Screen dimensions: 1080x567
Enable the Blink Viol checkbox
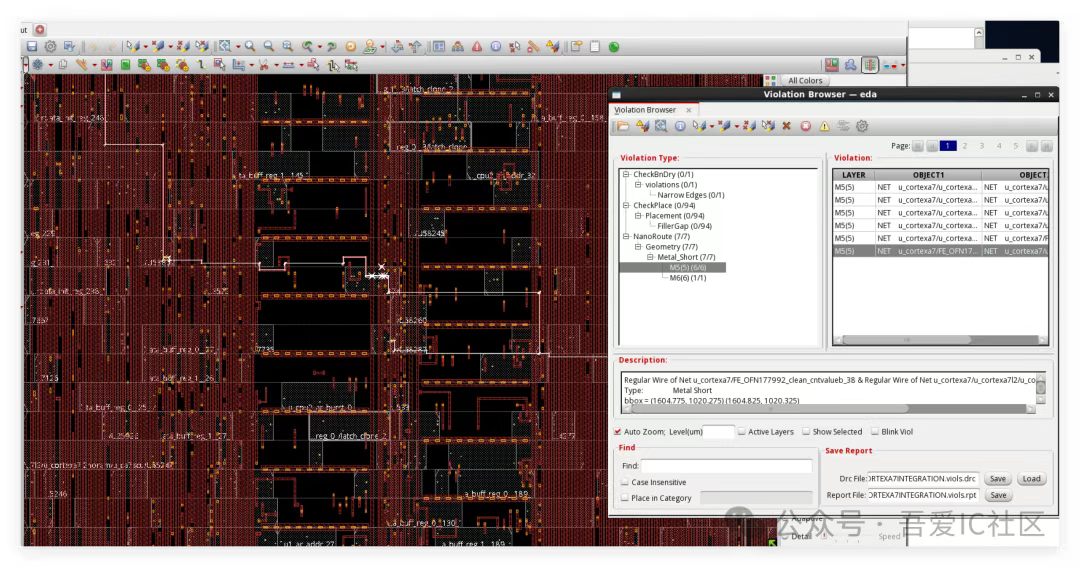[x=875, y=432]
